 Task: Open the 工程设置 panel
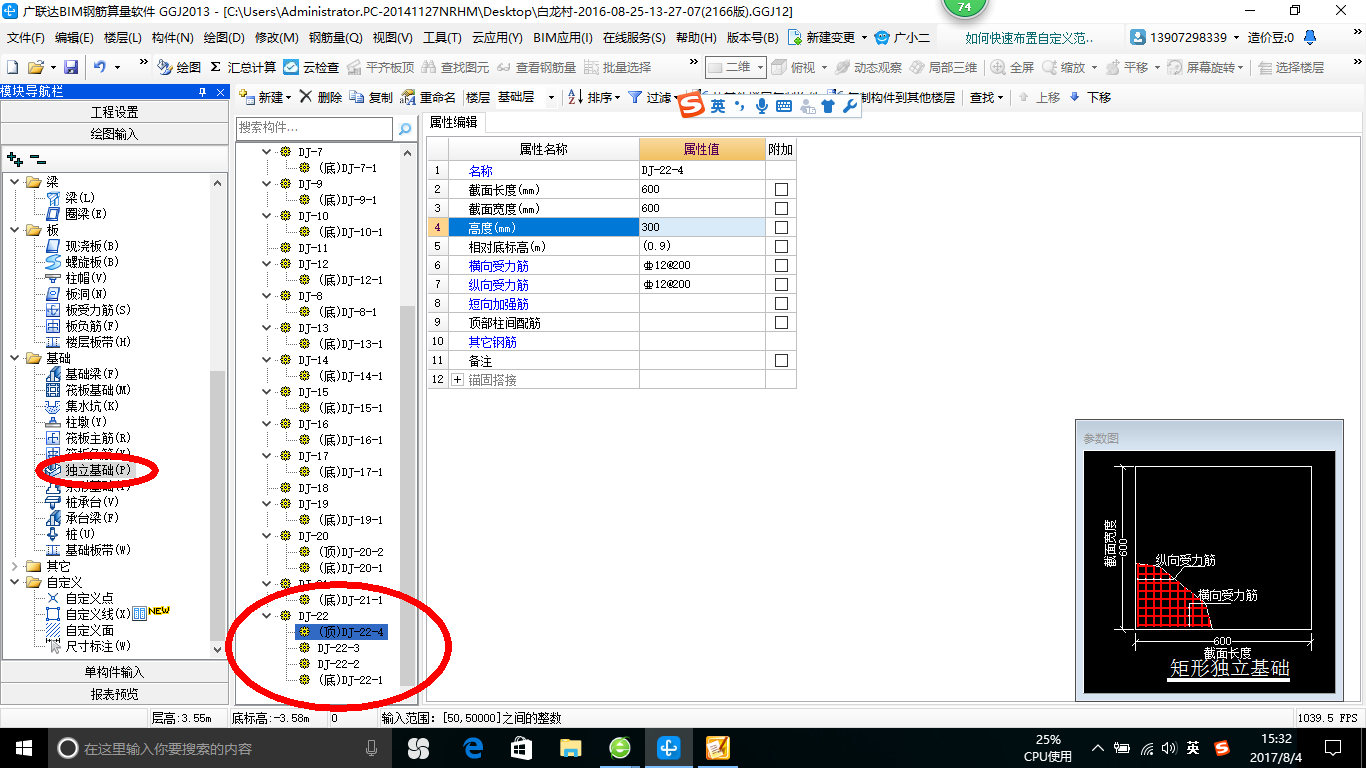(114, 112)
